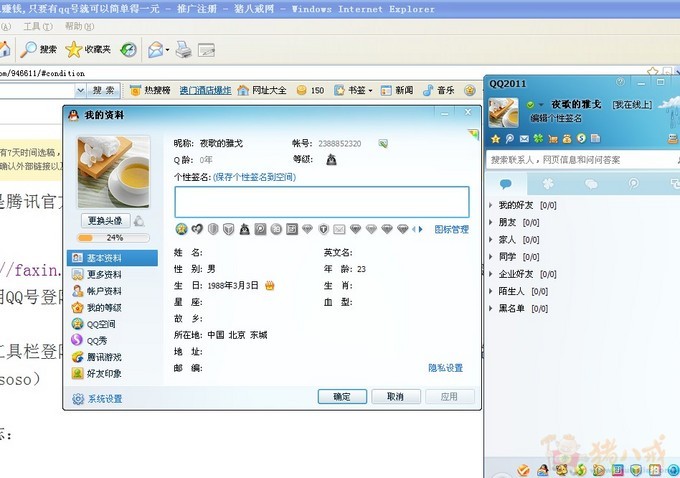Viewport: 680px width, 478px height.
Task: Open 好友印象 entry in profile sidebar
Action: click(97, 373)
